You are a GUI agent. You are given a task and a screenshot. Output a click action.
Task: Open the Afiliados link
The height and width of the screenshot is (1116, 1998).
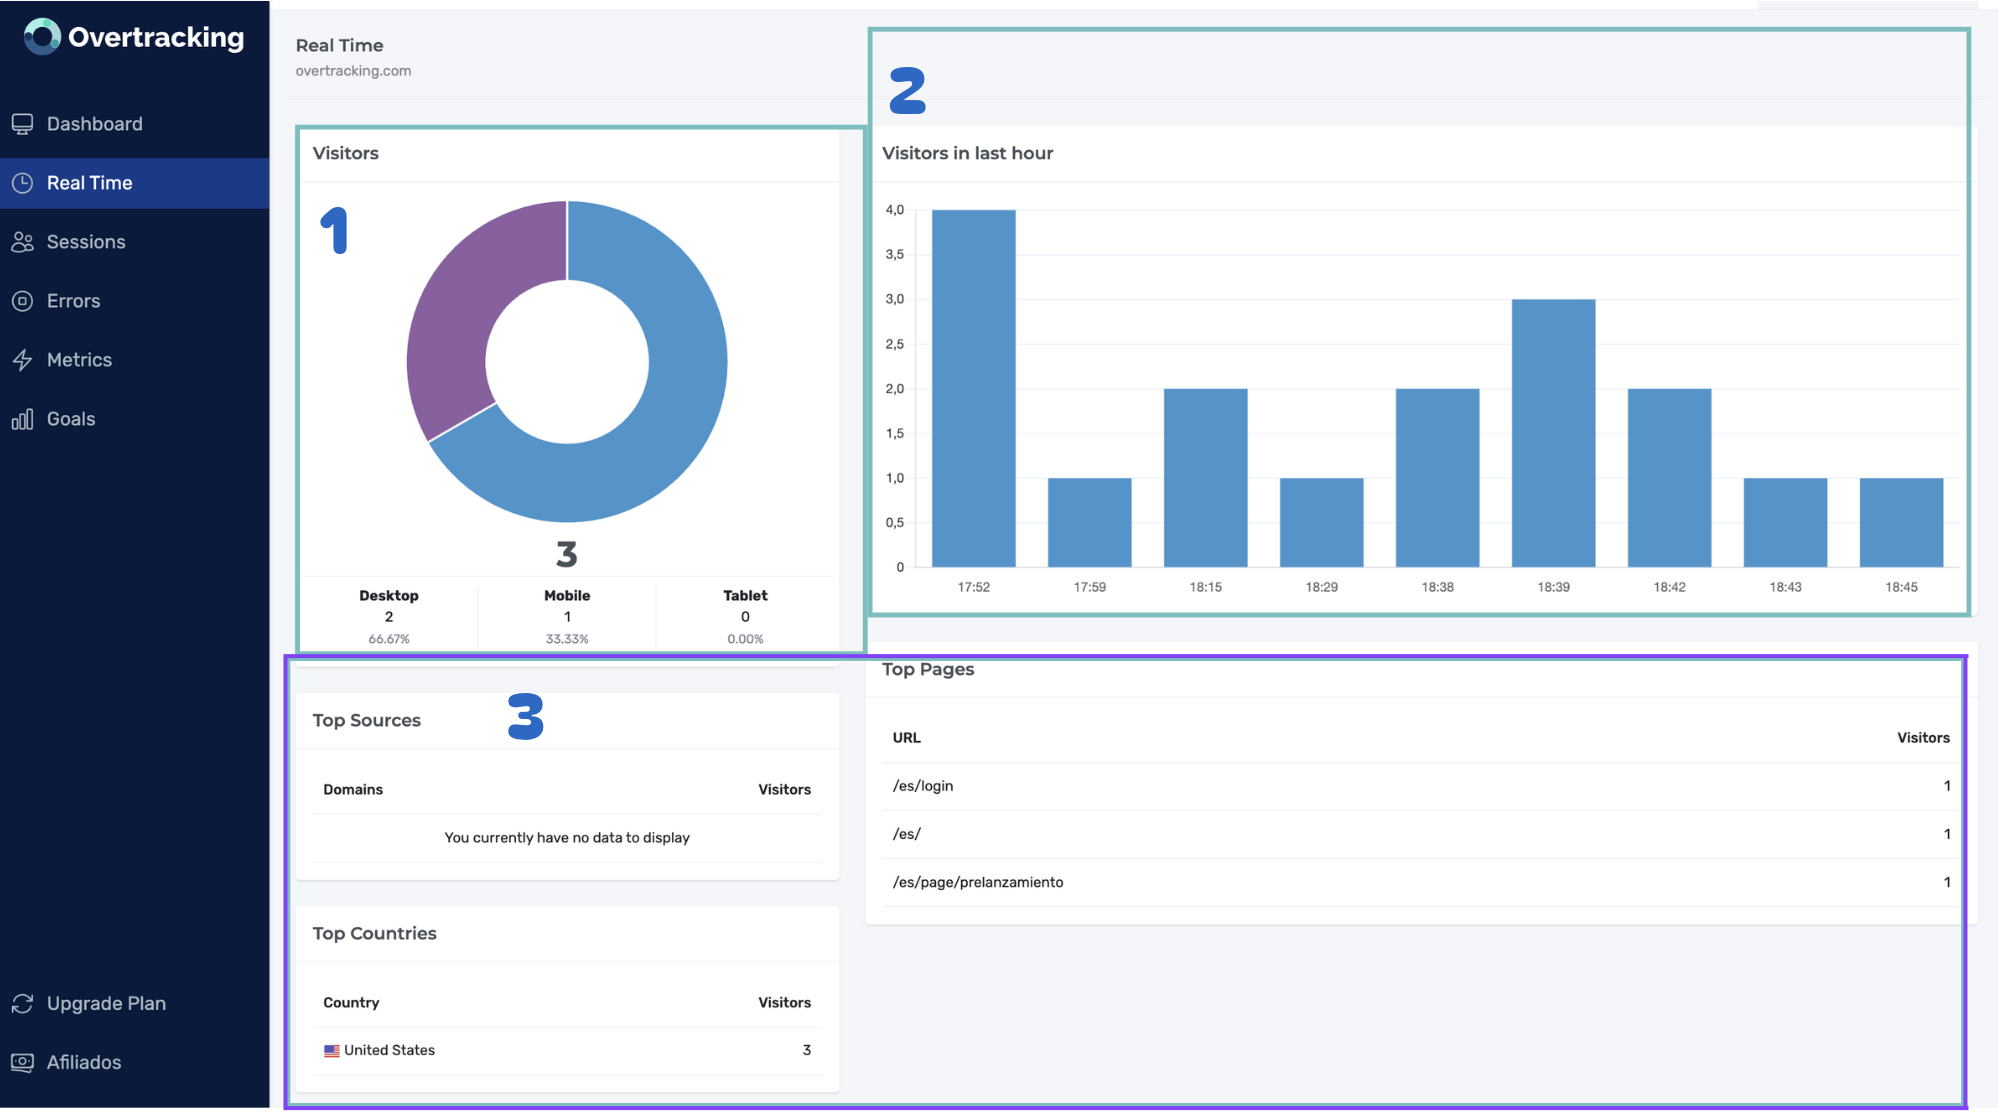[135, 1062]
